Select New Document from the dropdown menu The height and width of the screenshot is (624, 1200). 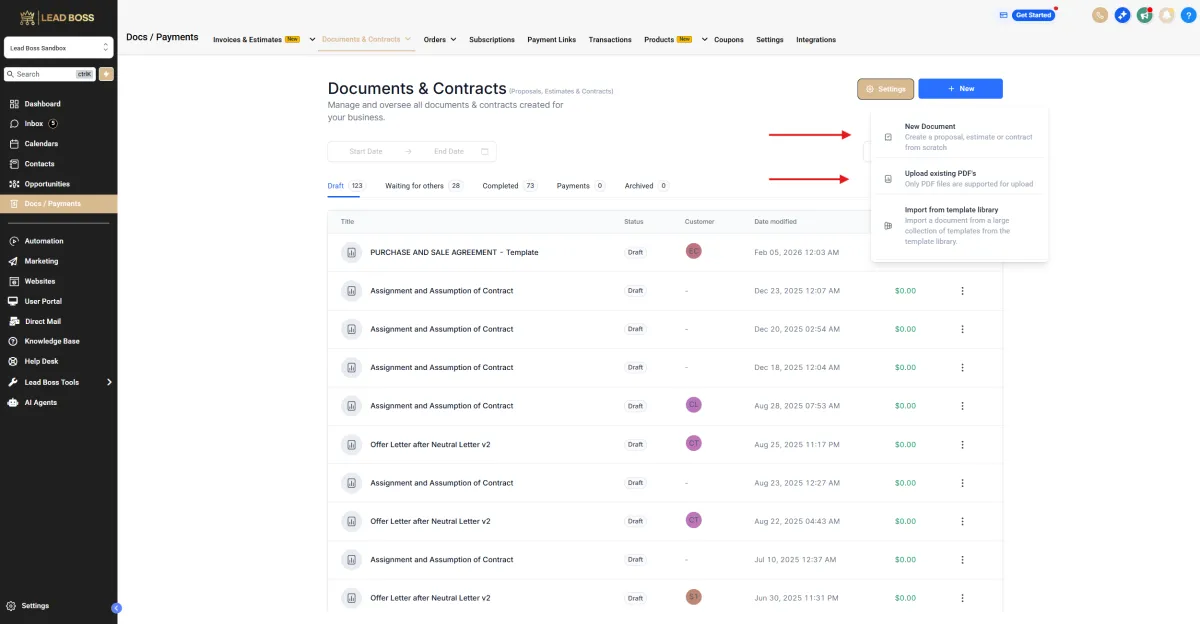point(930,127)
